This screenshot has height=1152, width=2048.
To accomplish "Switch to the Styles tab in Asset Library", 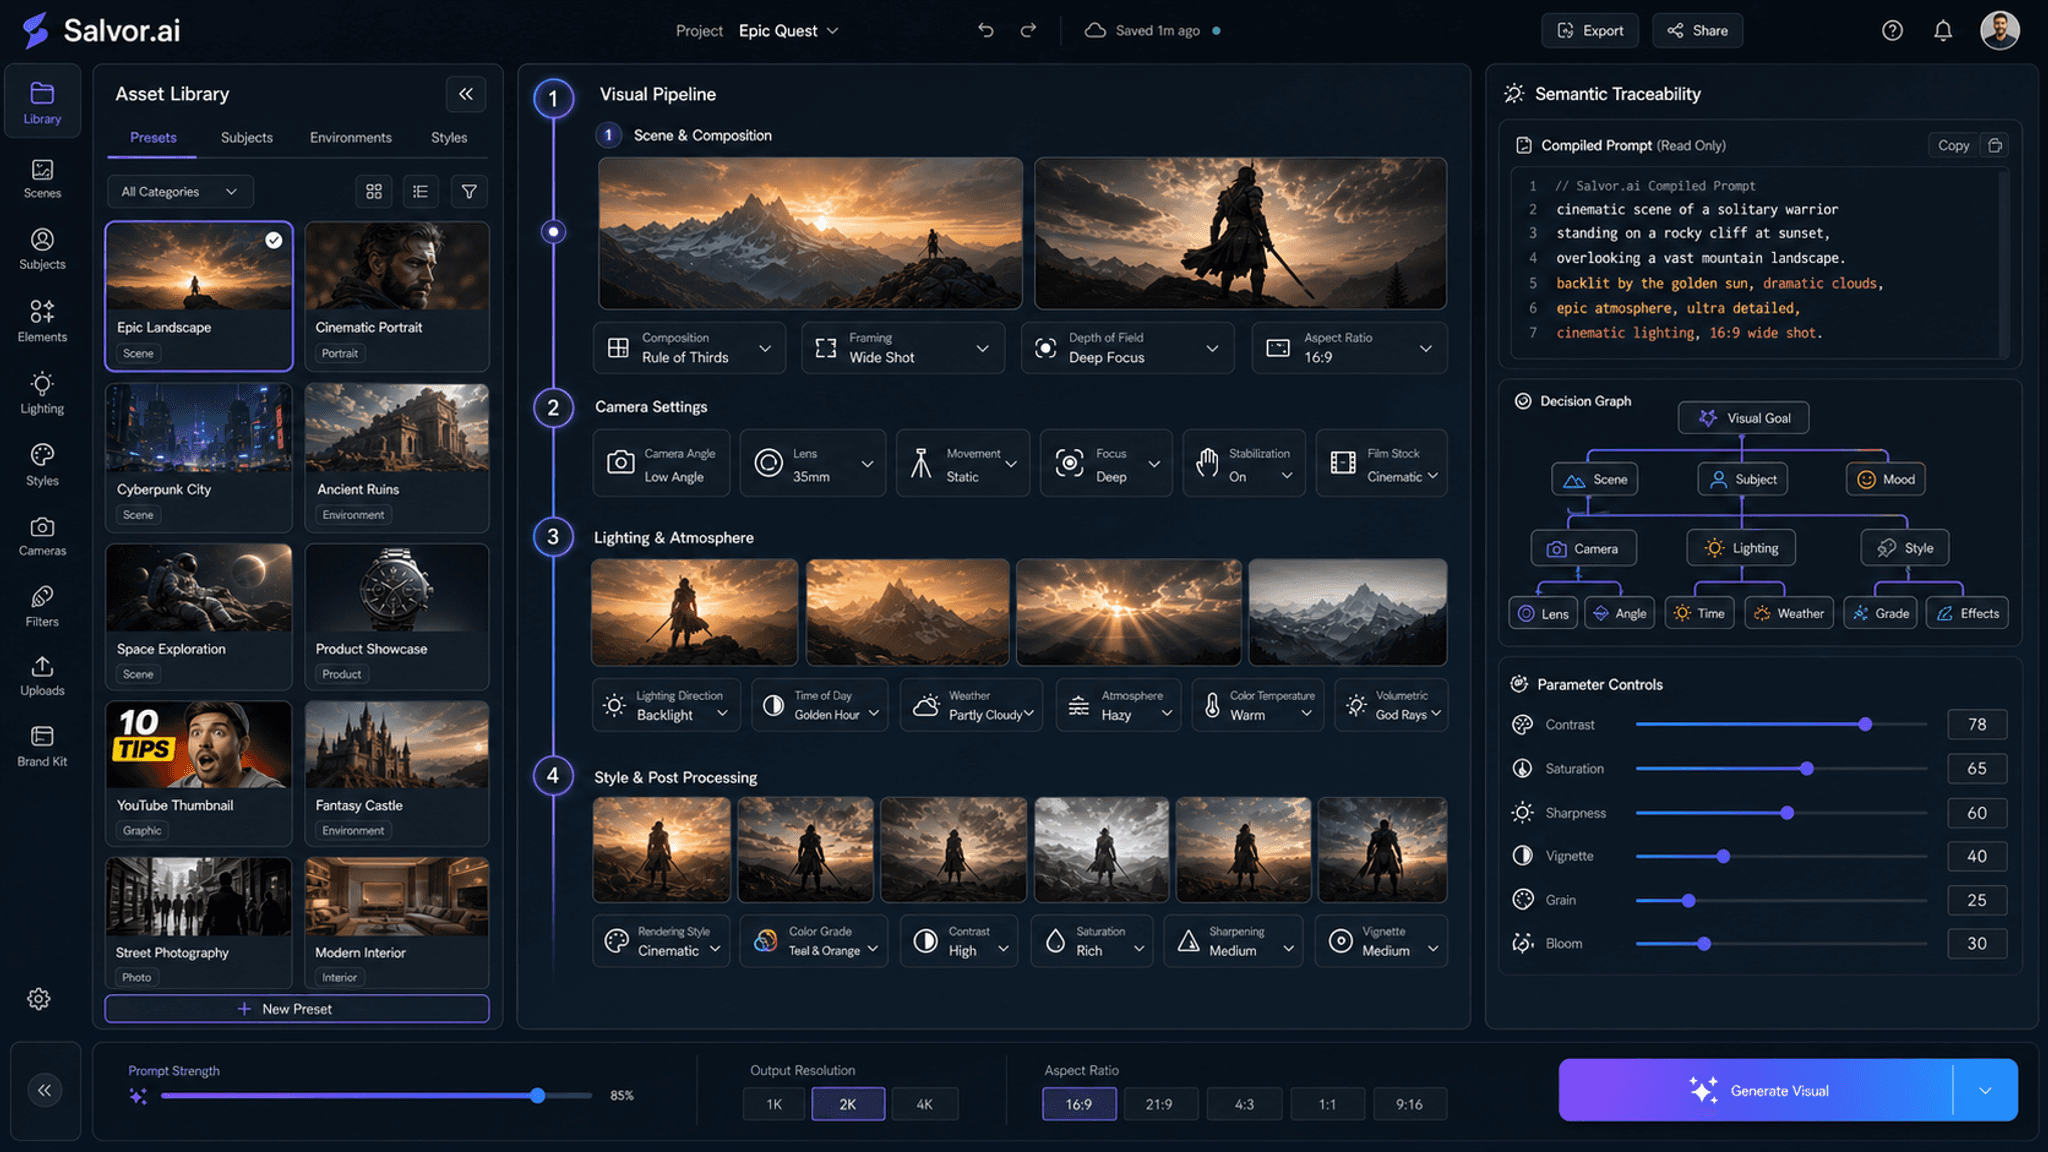I will [449, 138].
